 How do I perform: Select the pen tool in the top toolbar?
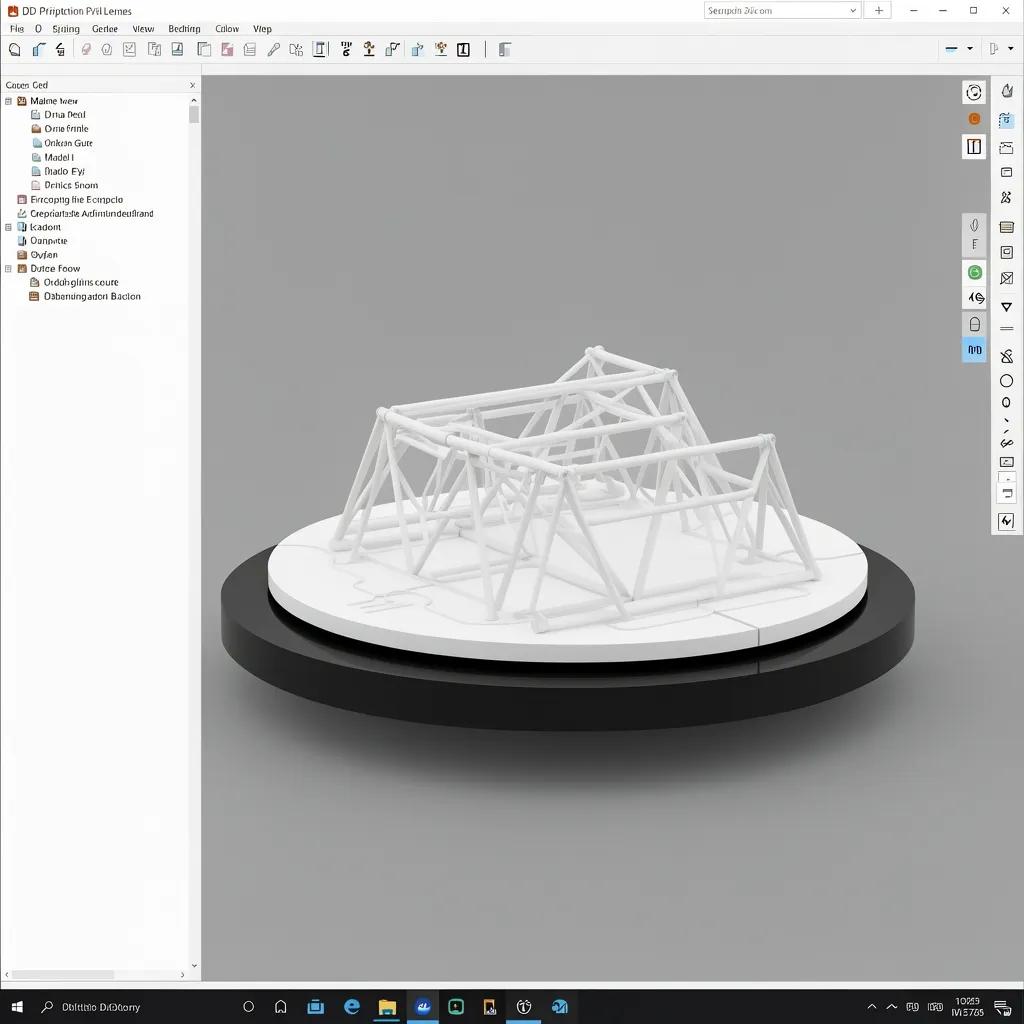click(273, 48)
